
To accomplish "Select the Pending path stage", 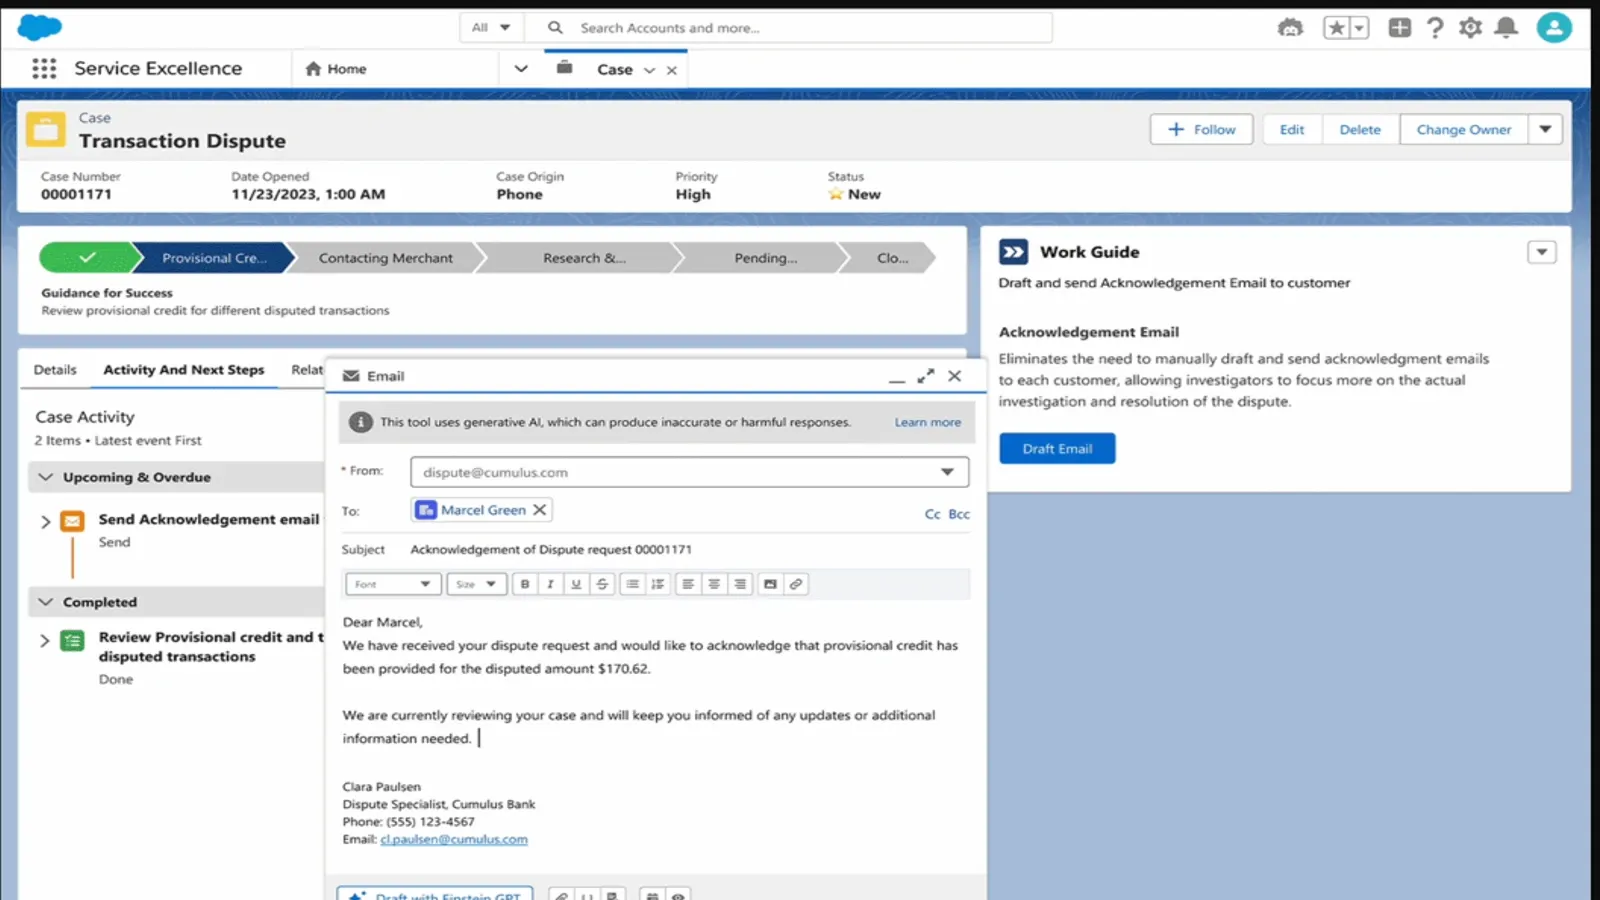I will click(x=765, y=258).
